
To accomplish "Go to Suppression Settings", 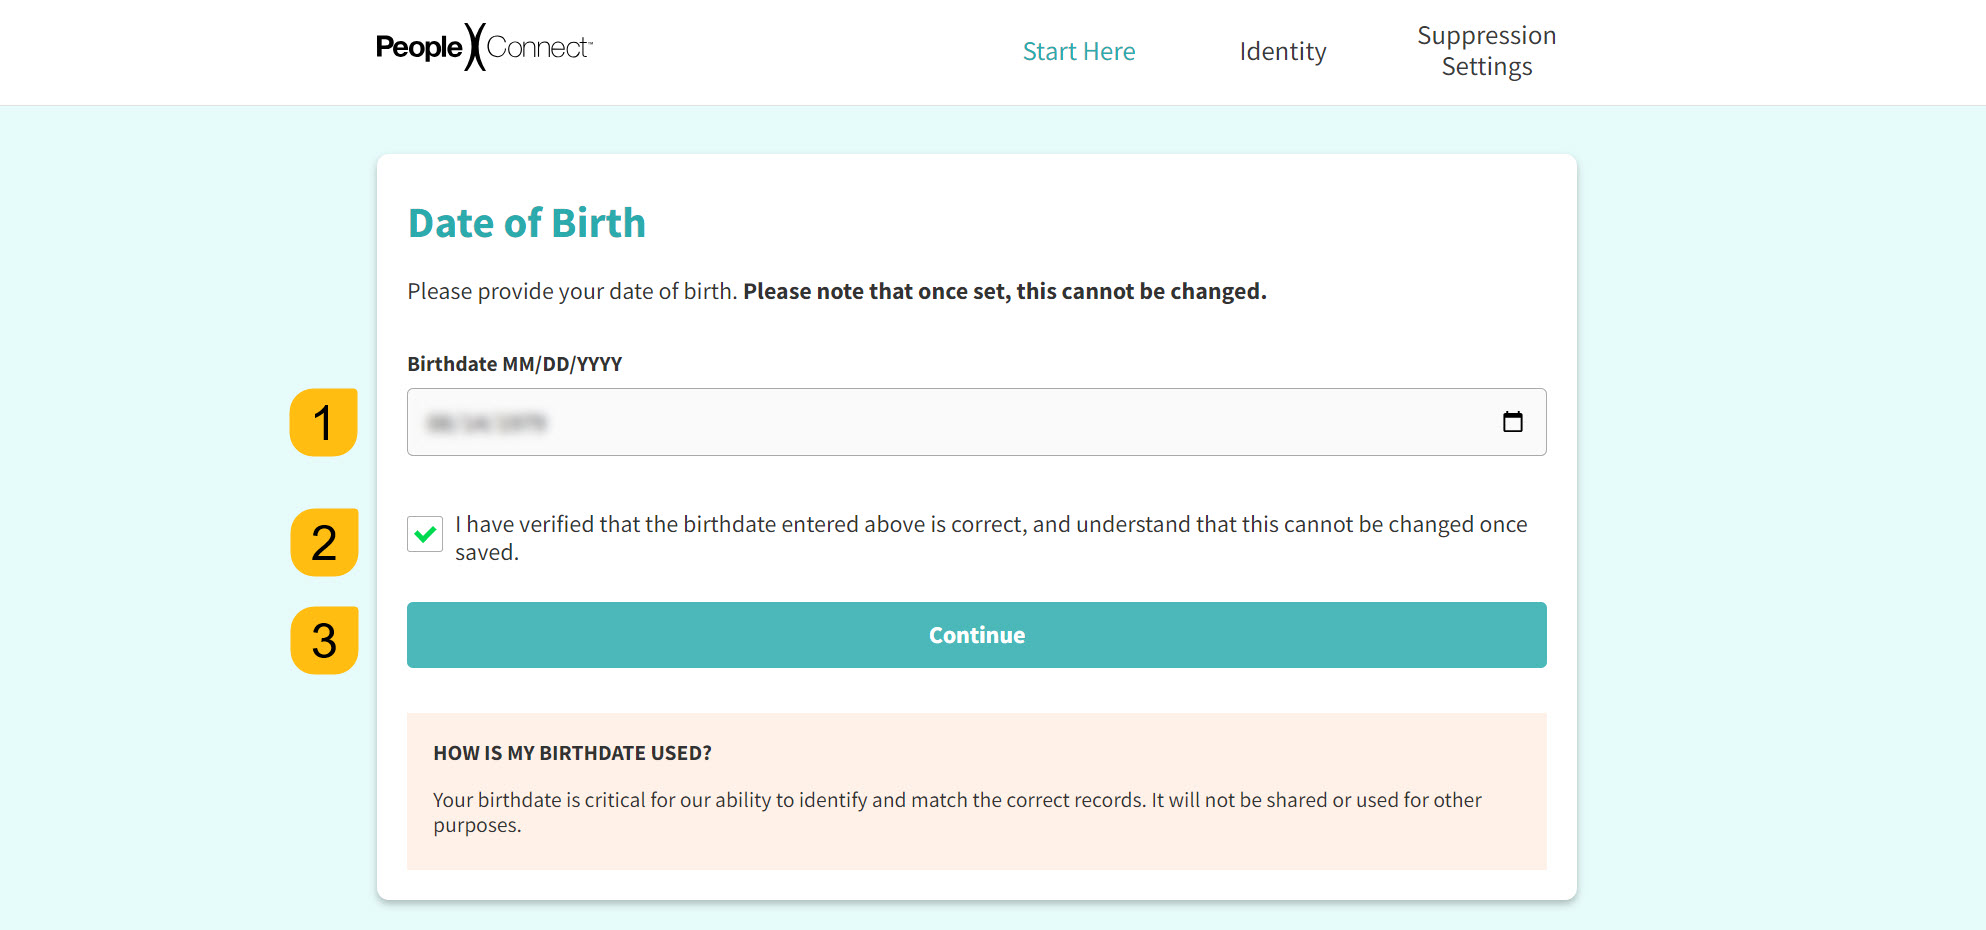I will coord(1486,51).
